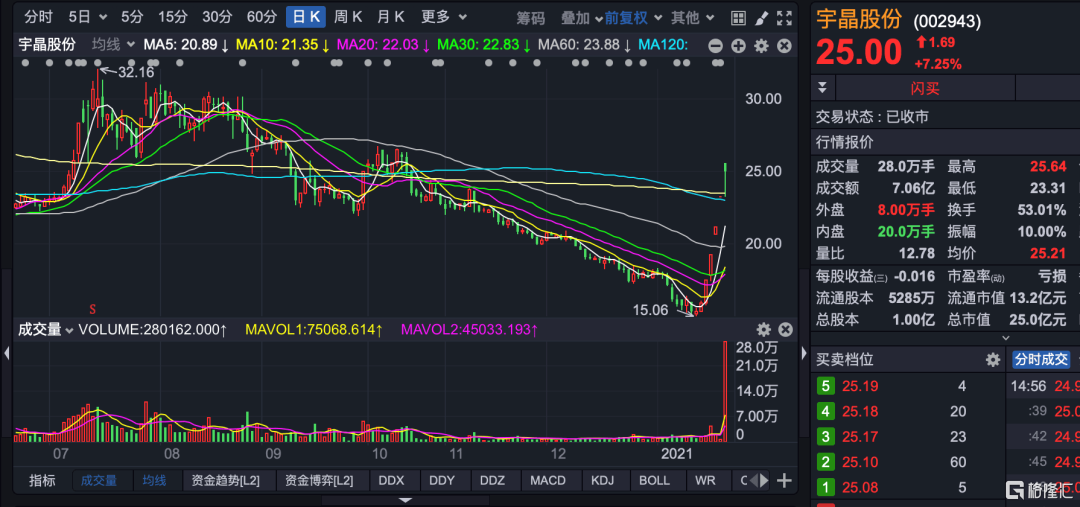Toggle the 均线 indicator tab
Screen dimensions: 1080x507
154,480
